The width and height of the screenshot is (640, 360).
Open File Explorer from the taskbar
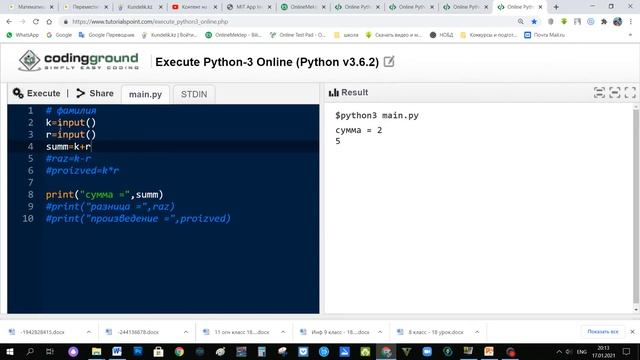pyautogui.click(x=96, y=351)
